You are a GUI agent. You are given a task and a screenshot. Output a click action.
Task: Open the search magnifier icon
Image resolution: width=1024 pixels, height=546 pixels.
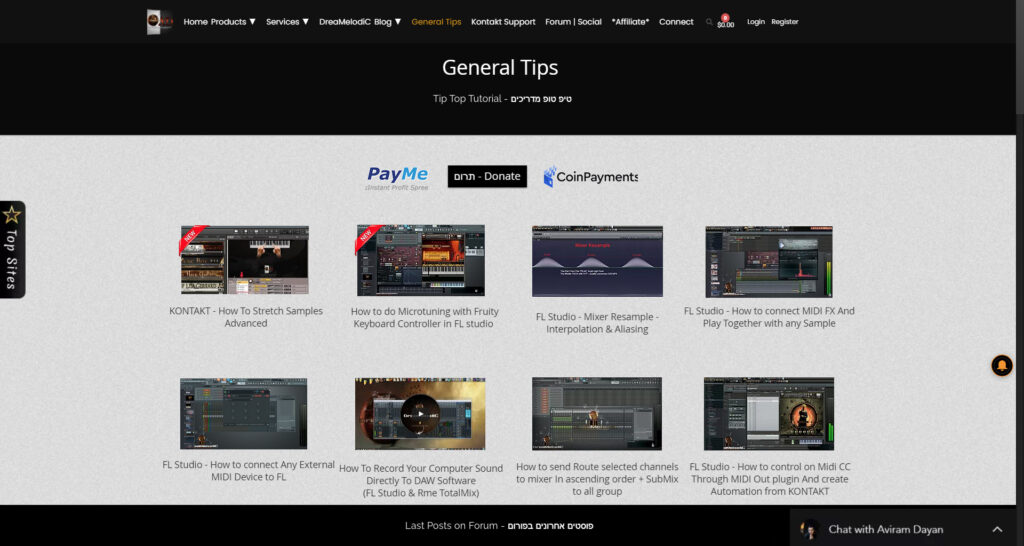point(709,22)
